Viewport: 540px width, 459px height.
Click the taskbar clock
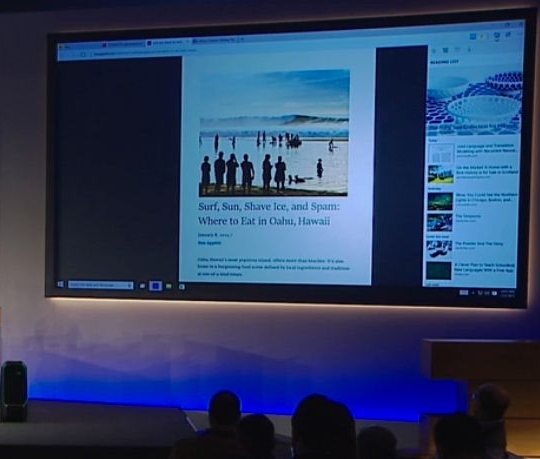click(x=508, y=293)
